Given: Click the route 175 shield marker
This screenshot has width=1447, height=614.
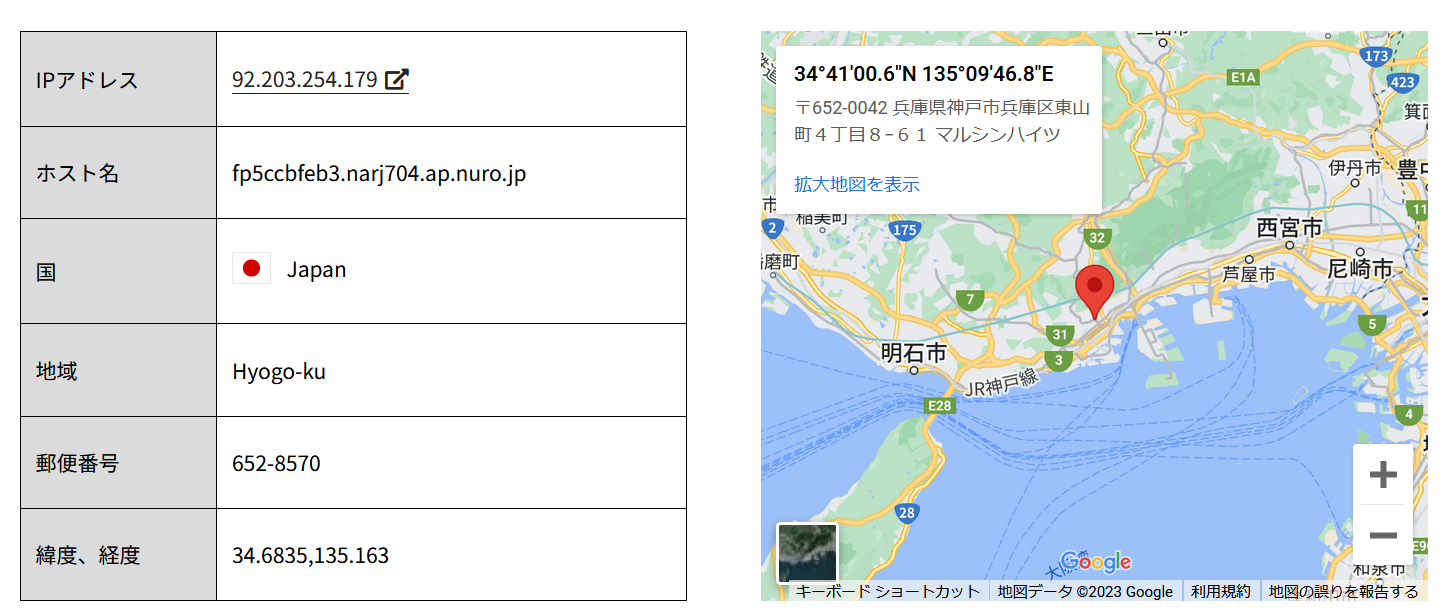Looking at the screenshot, I should (904, 230).
